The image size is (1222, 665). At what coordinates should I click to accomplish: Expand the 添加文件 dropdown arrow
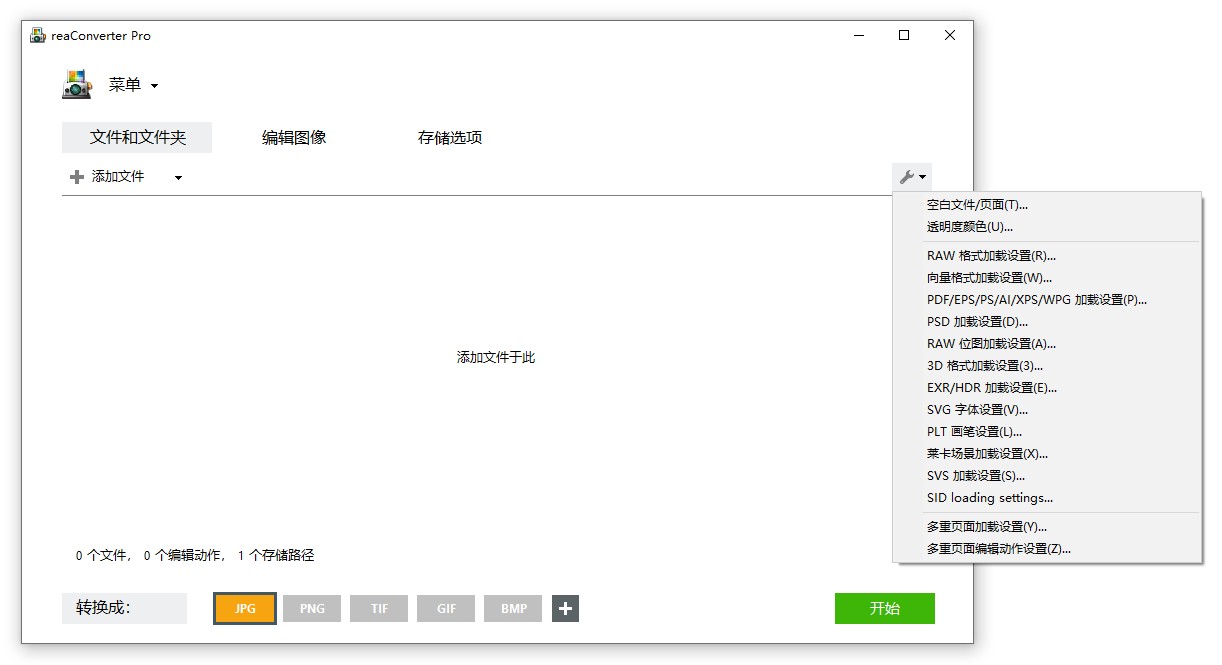pos(178,178)
